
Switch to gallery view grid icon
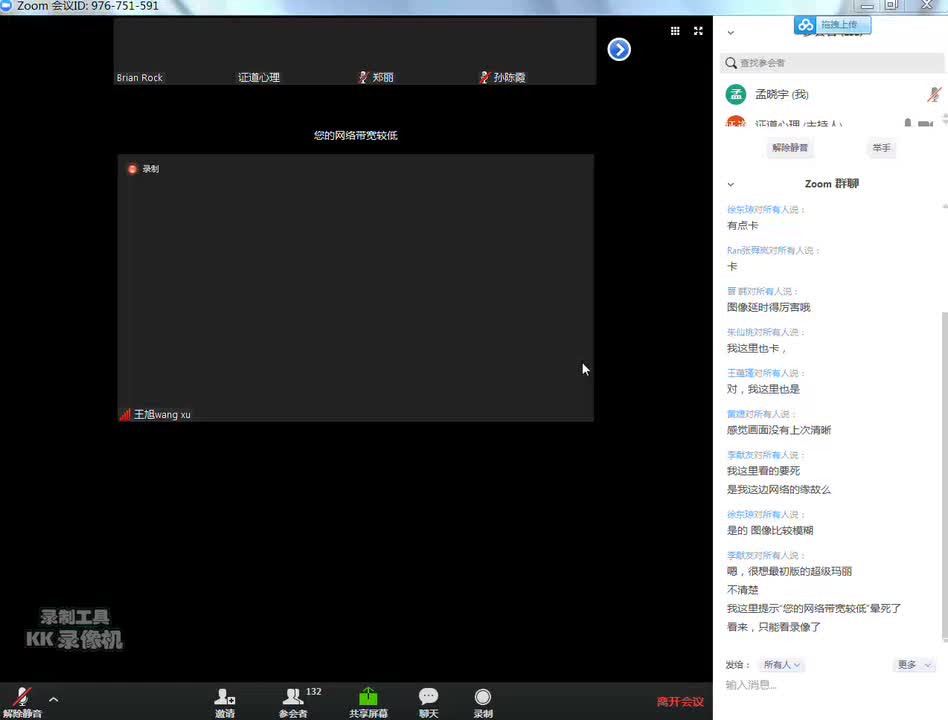click(x=675, y=31)
